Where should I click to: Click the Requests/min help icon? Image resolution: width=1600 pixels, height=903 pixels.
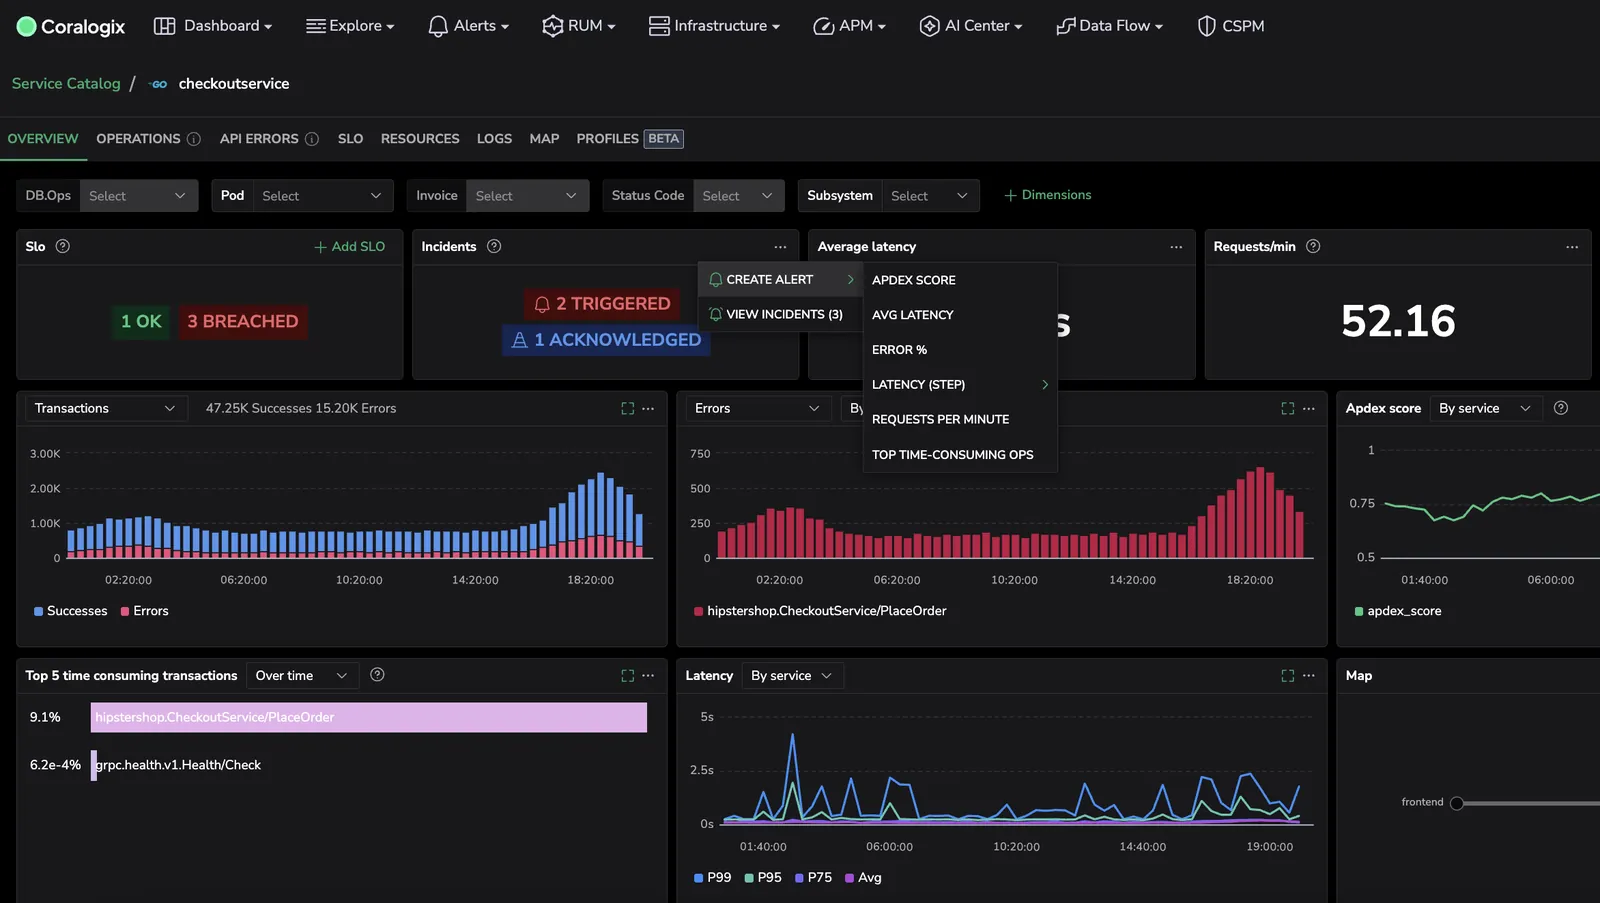tap(1313, 246)
